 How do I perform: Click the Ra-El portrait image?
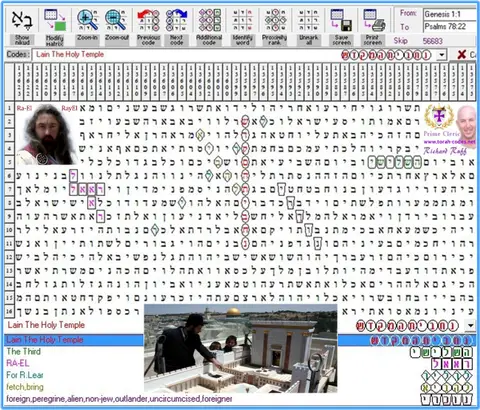click(x=47, y=134)
